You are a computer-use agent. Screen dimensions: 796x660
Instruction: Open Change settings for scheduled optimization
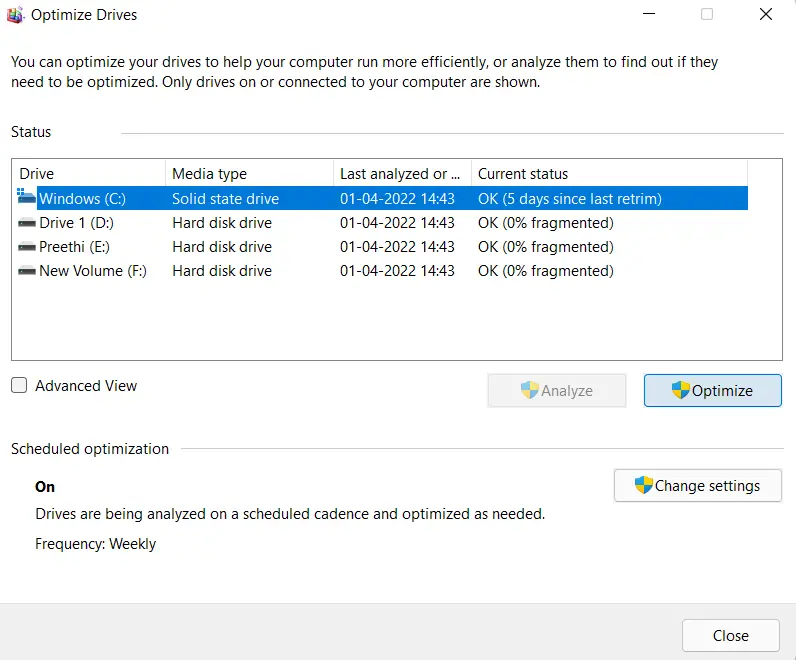point(698,485)
